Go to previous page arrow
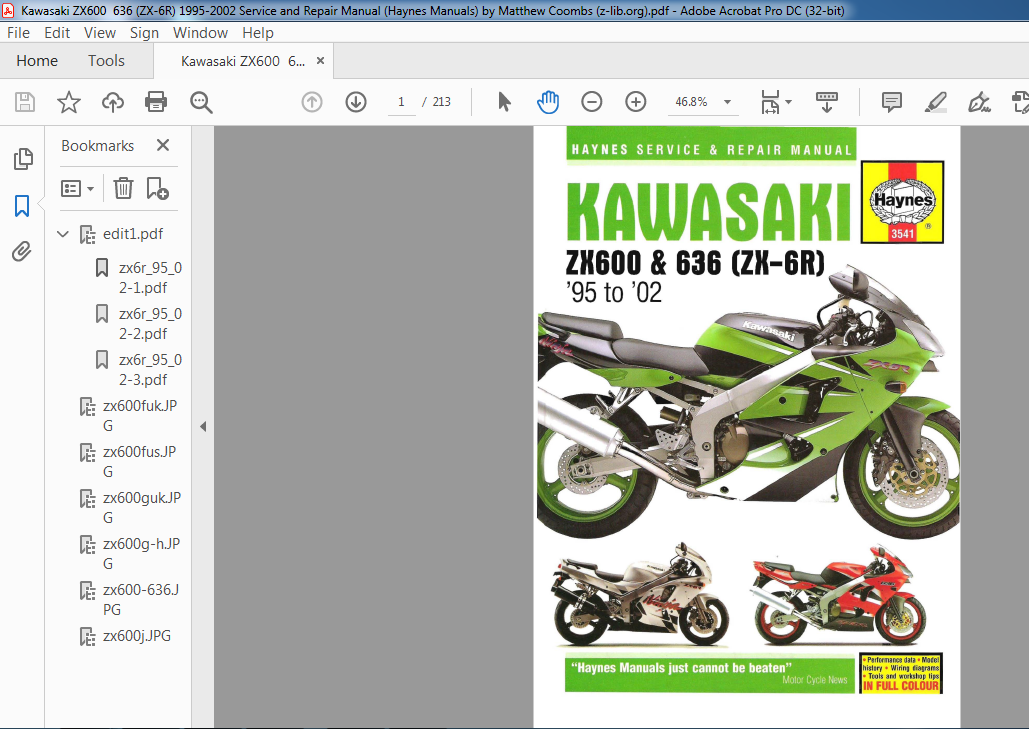 pos(312,102)
